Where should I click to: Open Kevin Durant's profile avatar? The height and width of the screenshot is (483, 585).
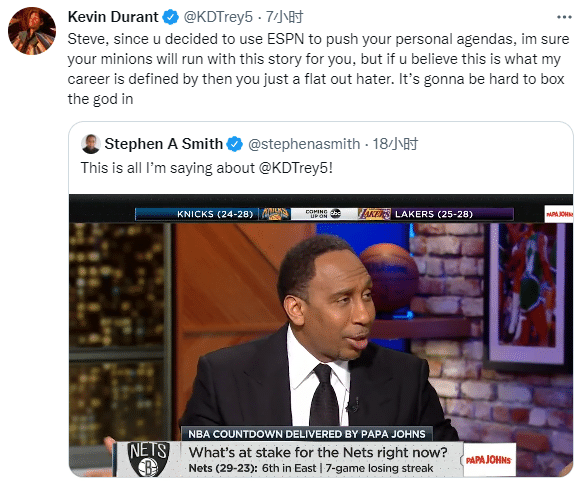click(32, 31)
